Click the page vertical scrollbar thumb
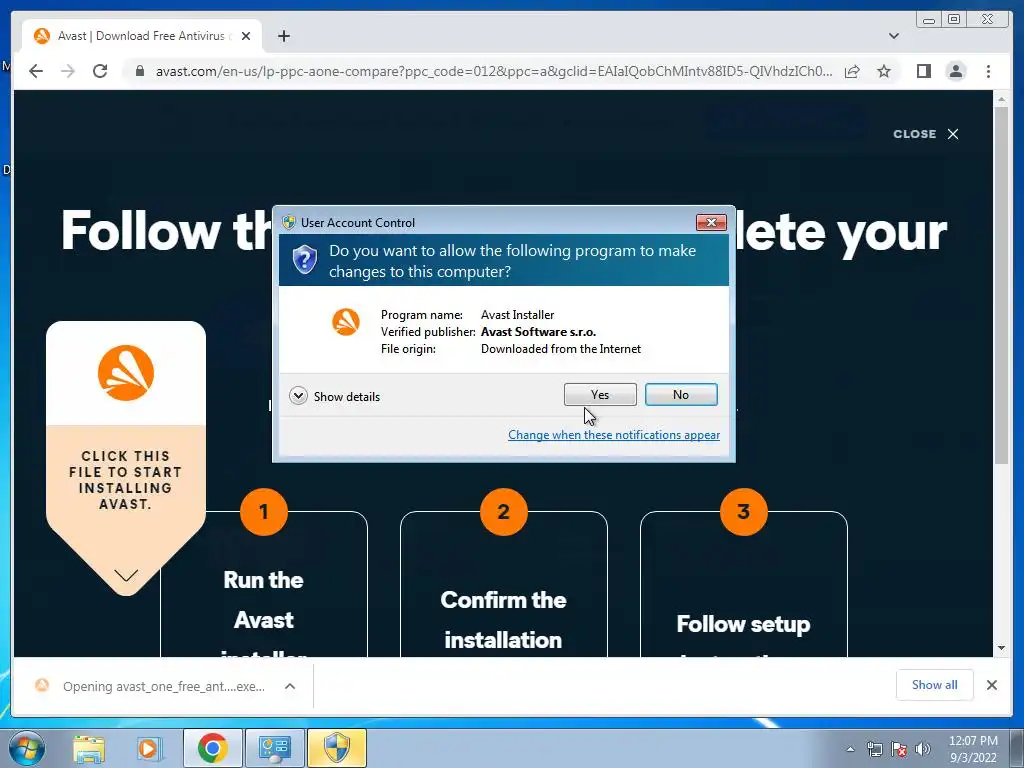 (x=1002, y=286)
